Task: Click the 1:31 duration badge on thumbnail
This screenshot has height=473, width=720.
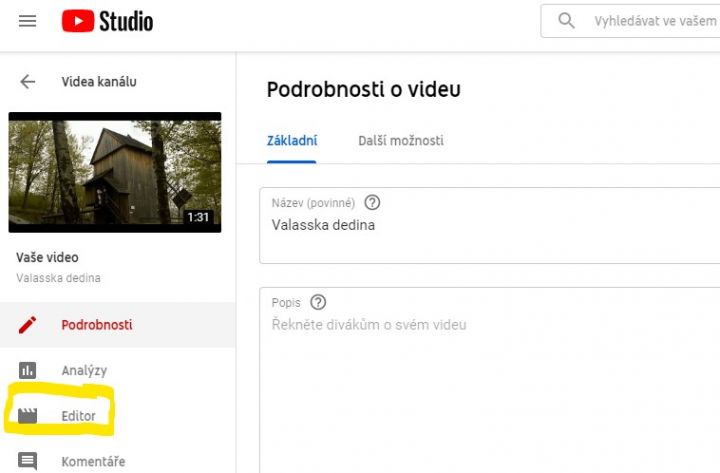Action: pos(198,217)
